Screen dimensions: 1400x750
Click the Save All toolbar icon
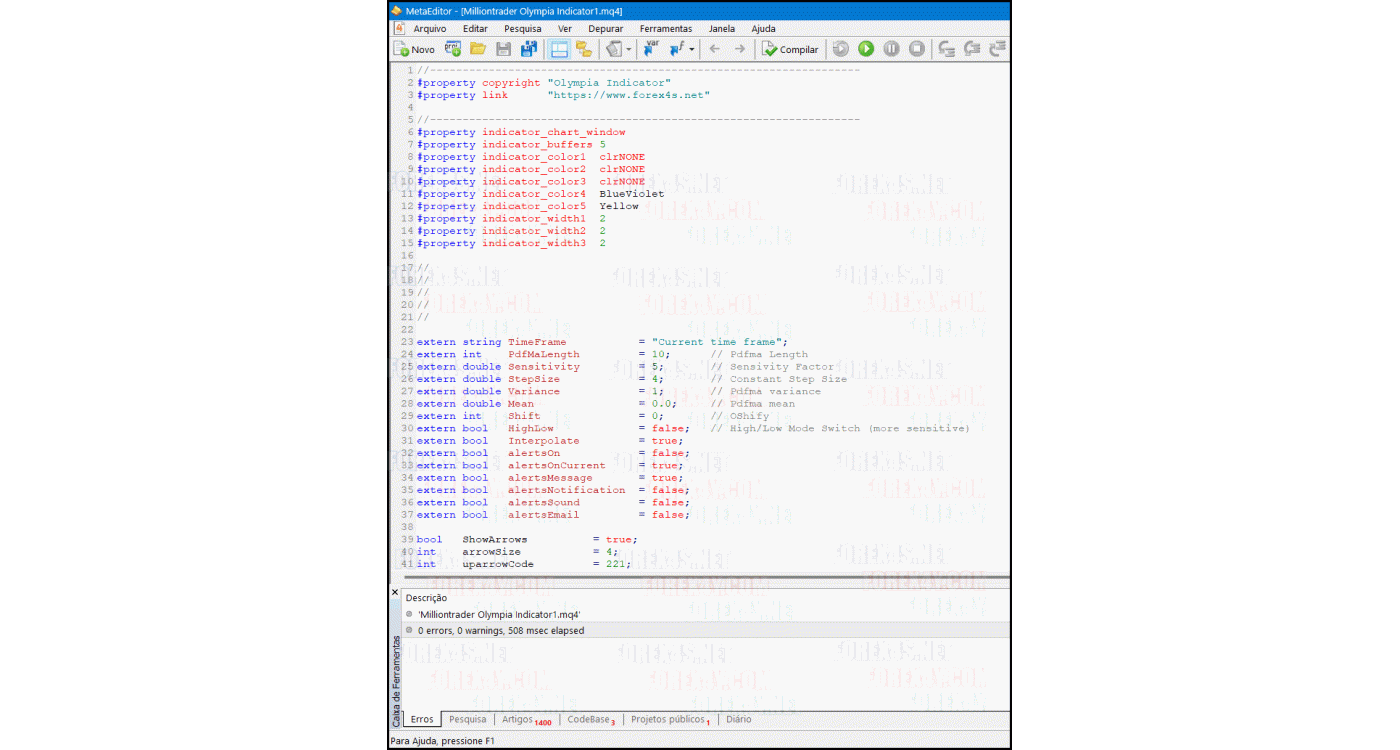[529, 49]
